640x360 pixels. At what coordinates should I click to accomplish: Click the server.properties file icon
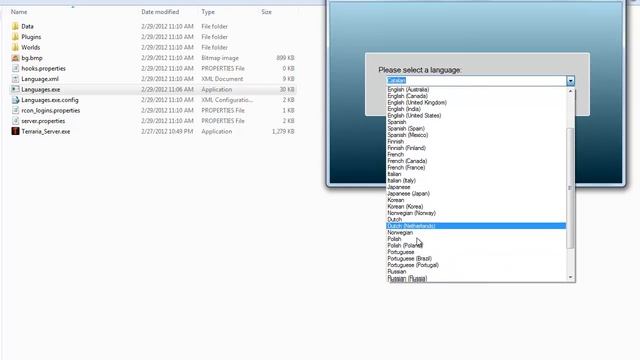(15, 121)
